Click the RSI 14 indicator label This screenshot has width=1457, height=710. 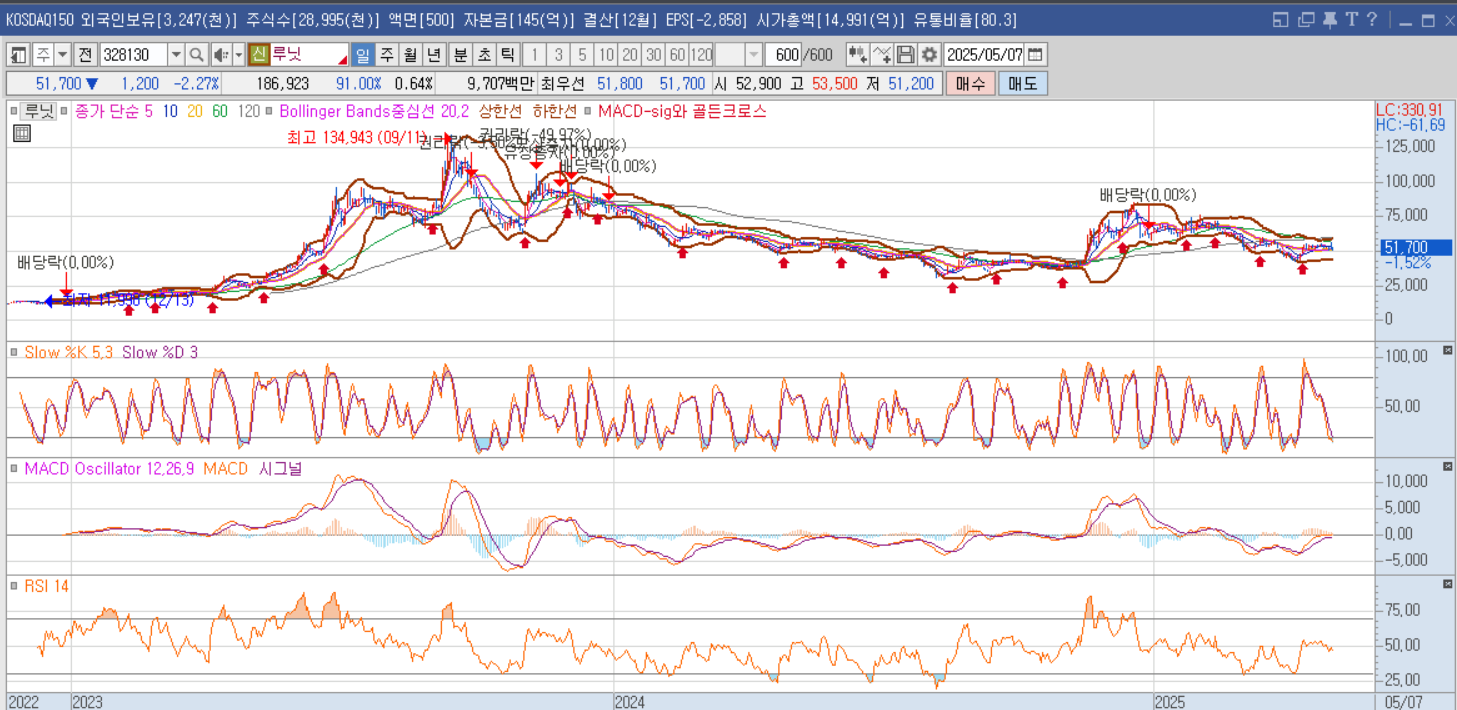pyautogui.click(x=47, y=585)
